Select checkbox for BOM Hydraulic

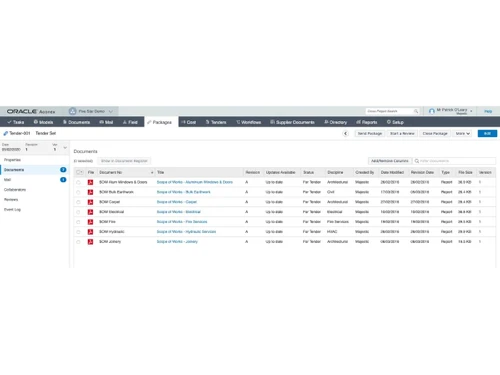pos(78,232)
